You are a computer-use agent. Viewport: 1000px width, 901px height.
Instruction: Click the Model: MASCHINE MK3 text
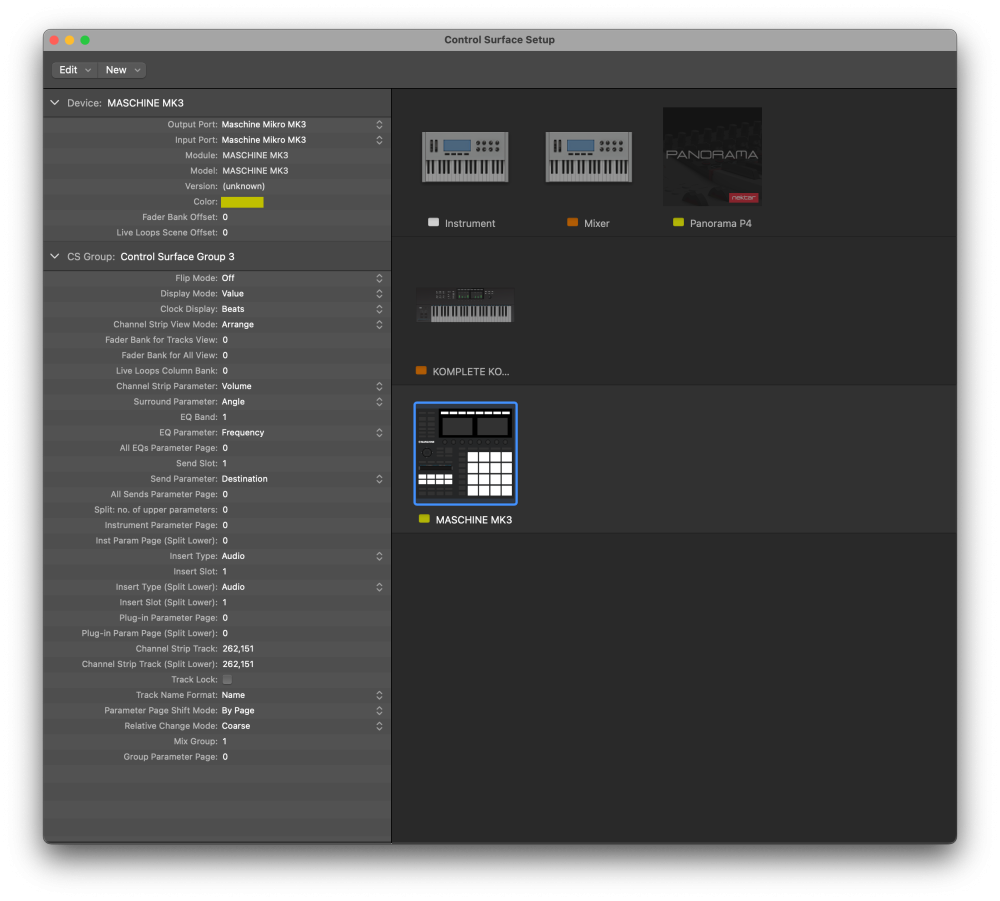pos(255,171)
